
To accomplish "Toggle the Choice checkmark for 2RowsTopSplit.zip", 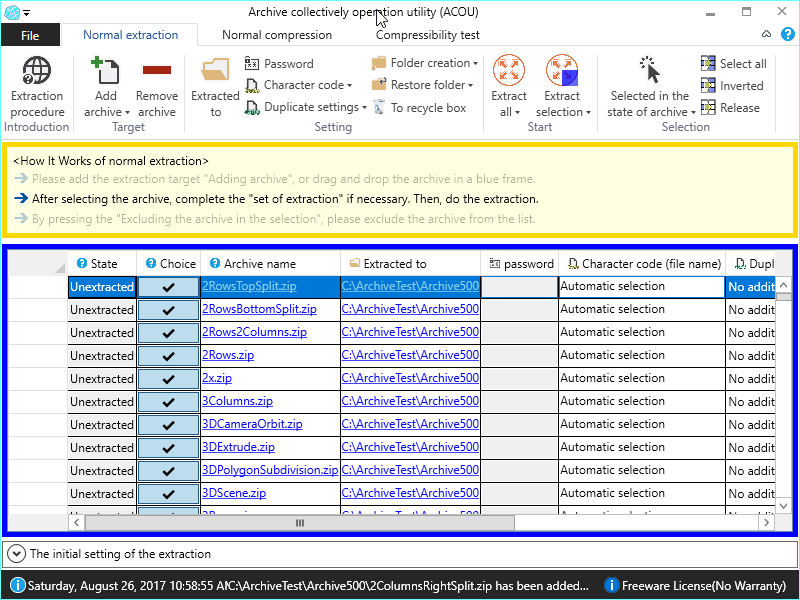I will pyautogui.click(x=168, y=287).
